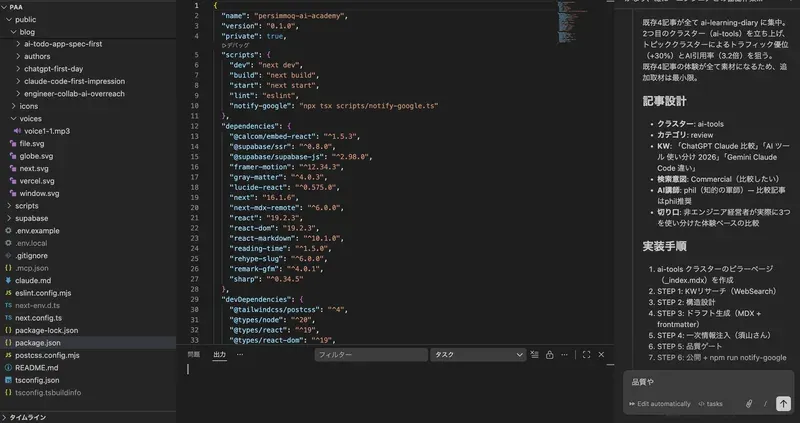Image resolution: width=800 pixels, height=423 pixels.
Task: Attach a file with the paperclip icon
Action: [x=748, y=404]
